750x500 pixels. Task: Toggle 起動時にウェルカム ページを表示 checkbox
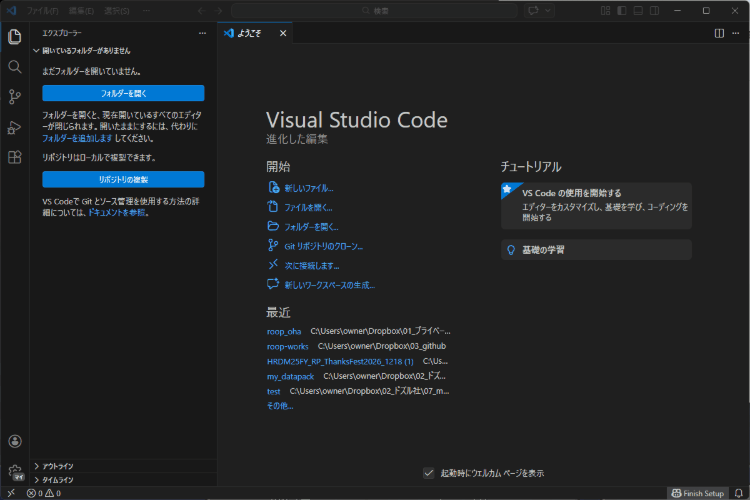pyautogui.click(x=429, y=473)
